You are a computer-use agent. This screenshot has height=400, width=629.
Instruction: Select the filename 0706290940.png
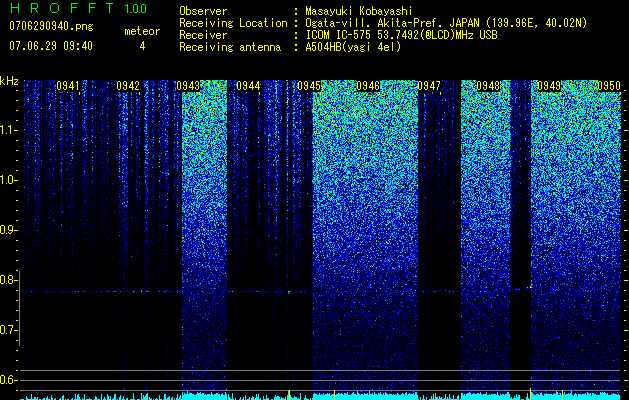tap(51, 26)
